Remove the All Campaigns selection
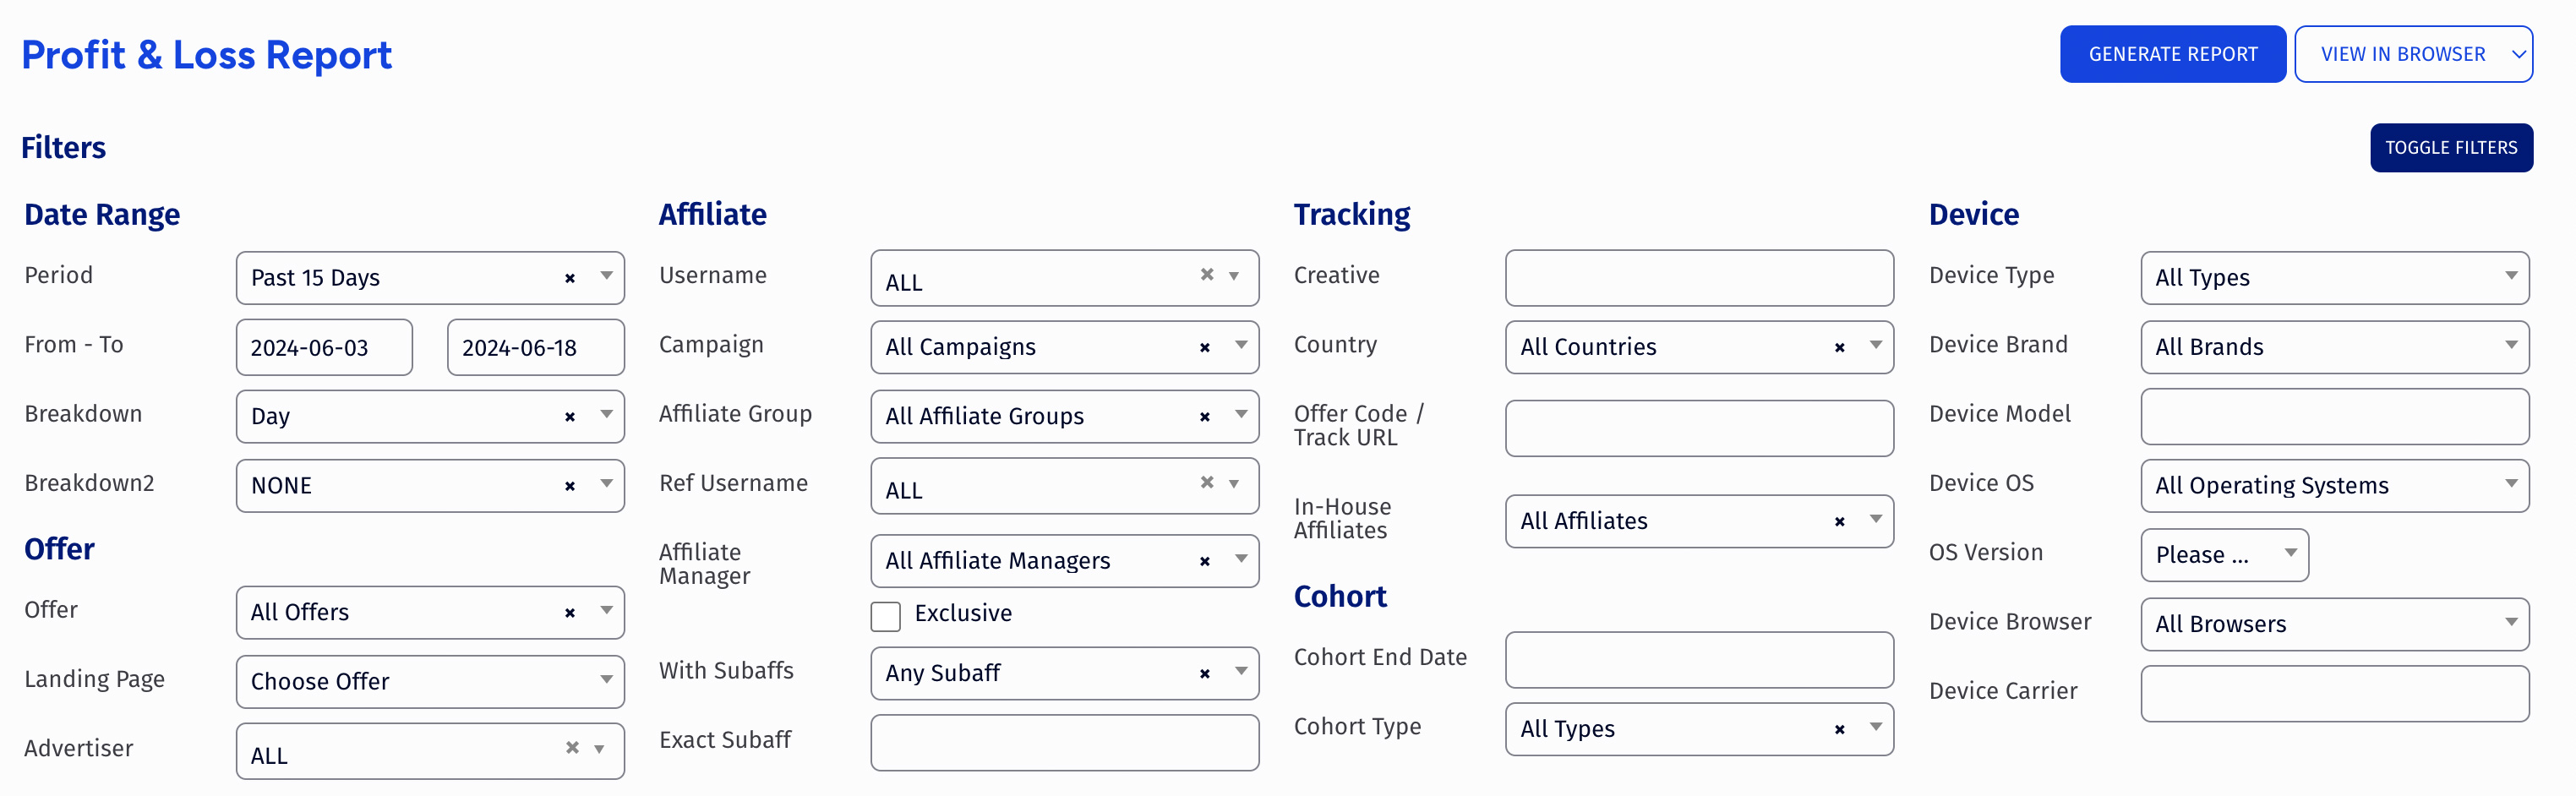The width and height of the screenshot is (2576, 796). click(1204, 347)
